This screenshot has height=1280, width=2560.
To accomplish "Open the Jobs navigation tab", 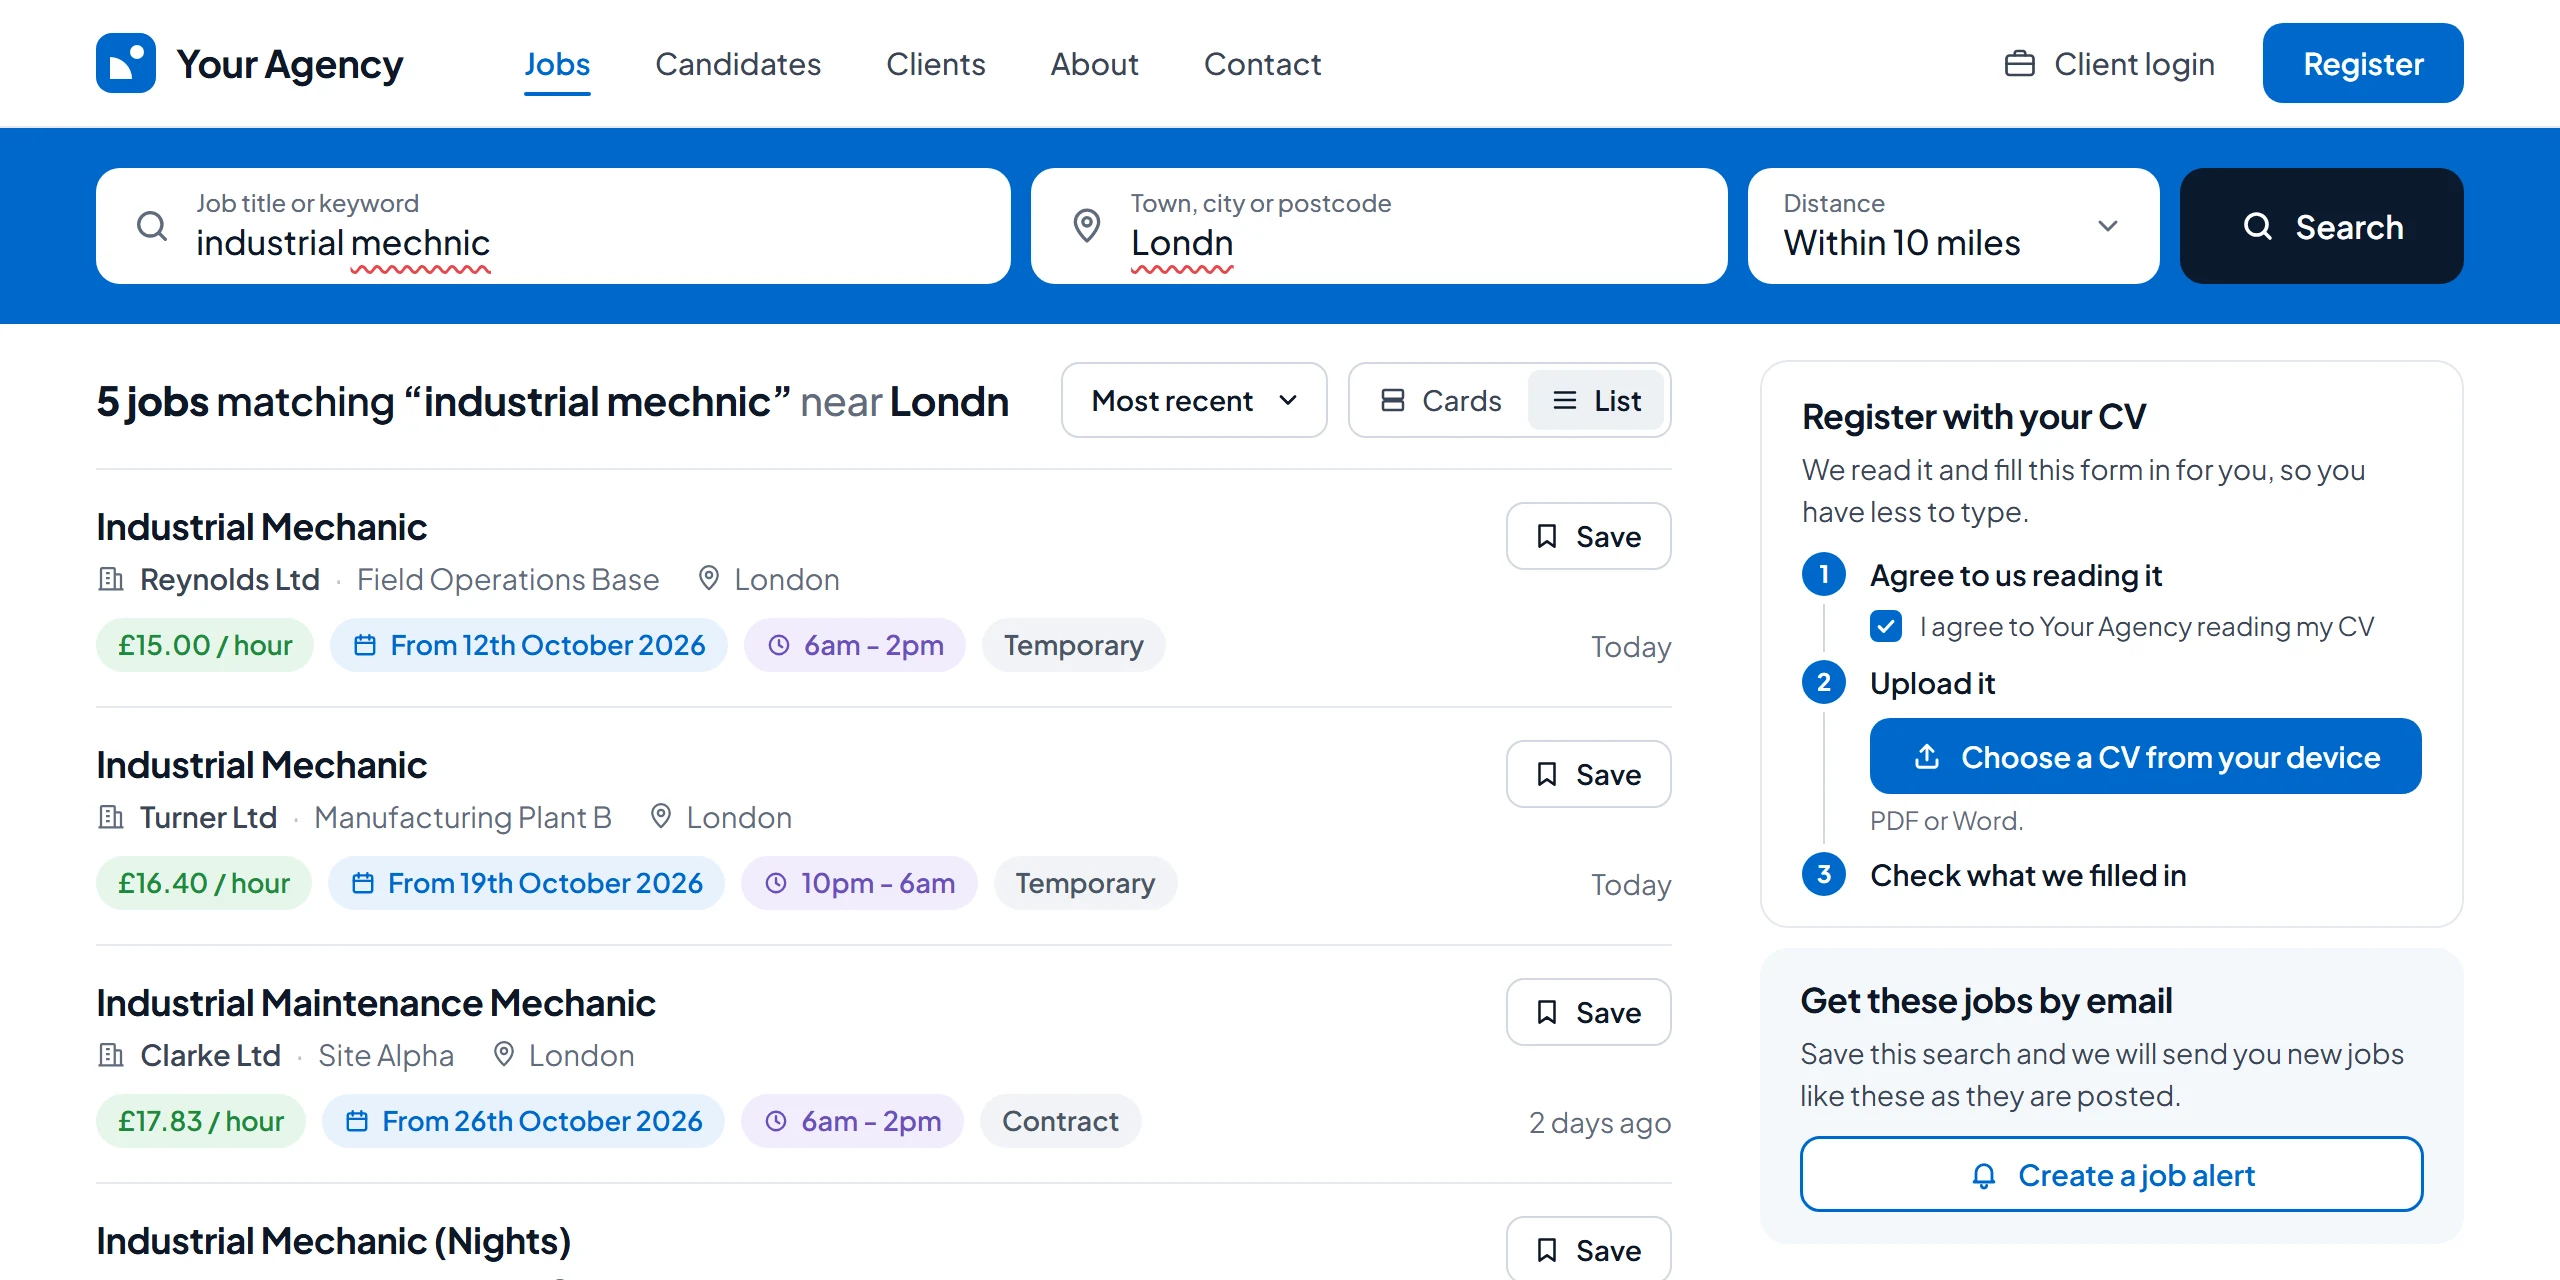I will point(557,64).
